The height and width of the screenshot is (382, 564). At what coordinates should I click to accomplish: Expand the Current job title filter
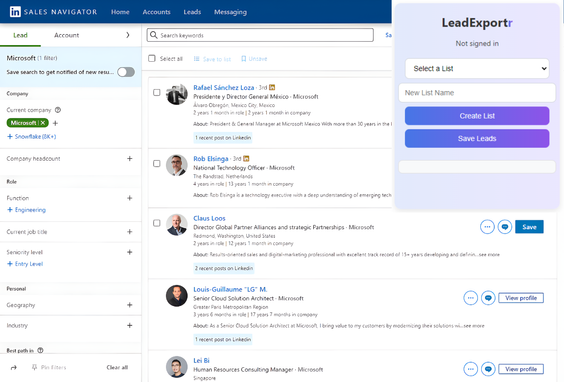tap(129, 232)
